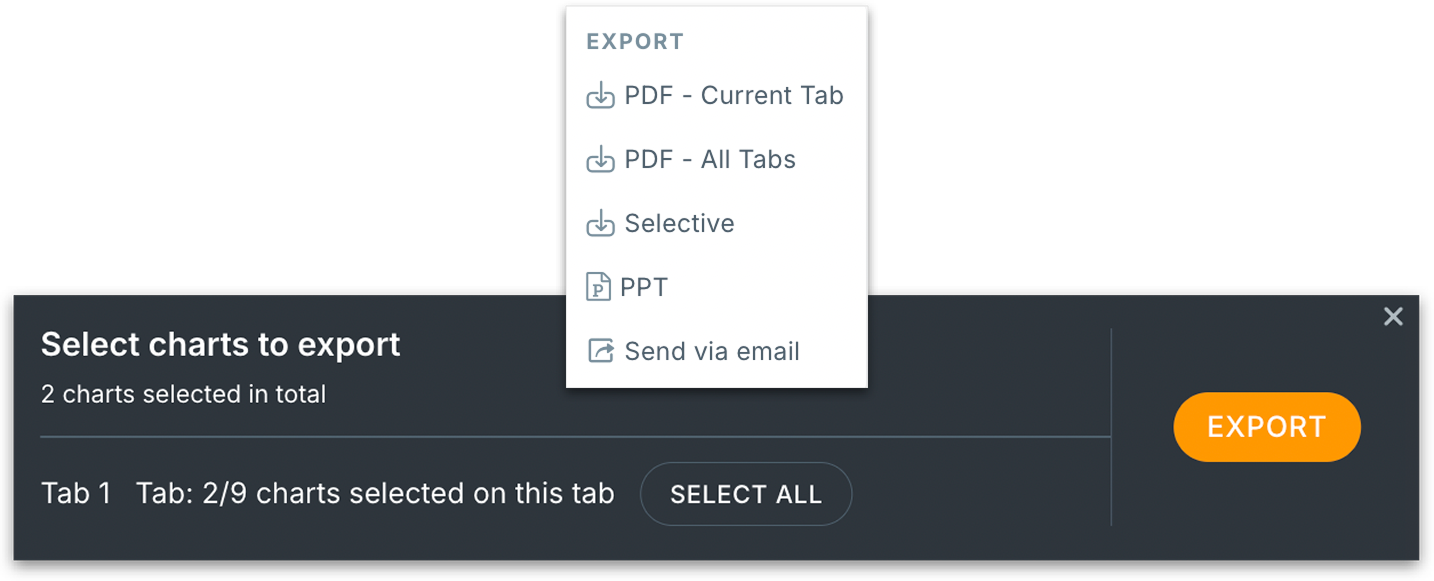This screenshot has height=581, width=1434.
Task: Choose PPT export format
Action: tap(644, 288)
